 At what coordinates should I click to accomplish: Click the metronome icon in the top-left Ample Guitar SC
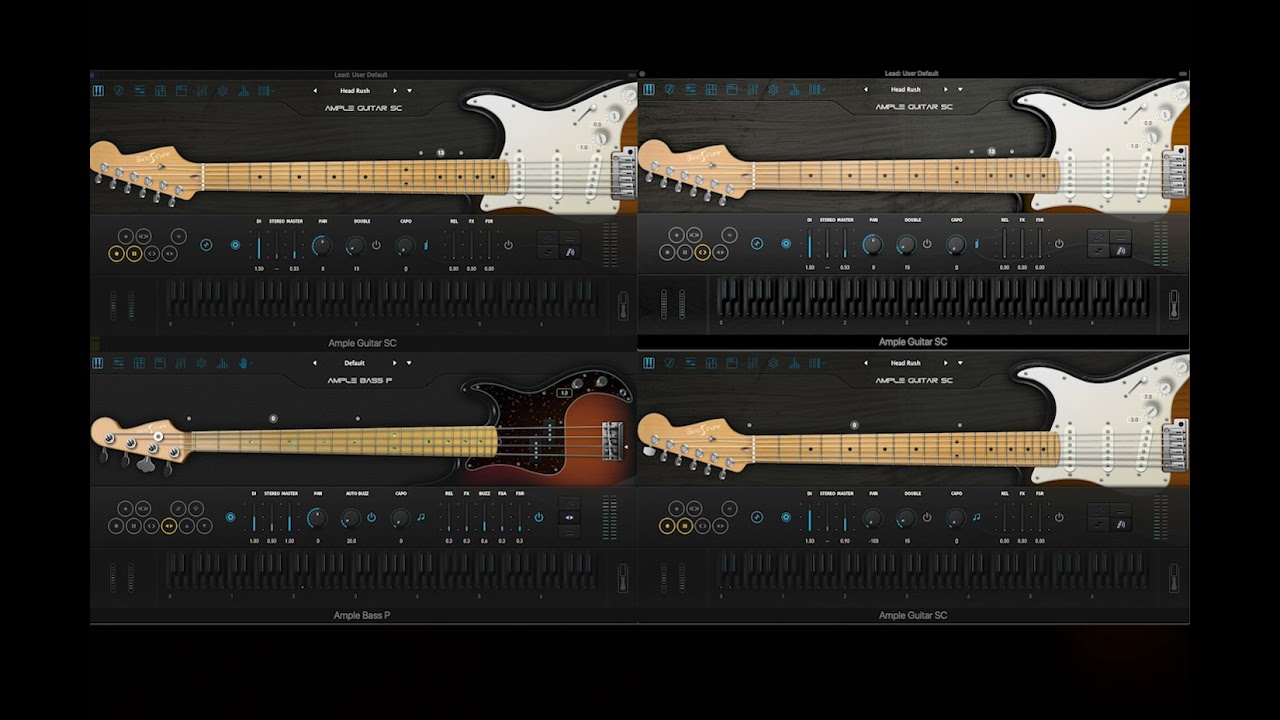point(570,252)
